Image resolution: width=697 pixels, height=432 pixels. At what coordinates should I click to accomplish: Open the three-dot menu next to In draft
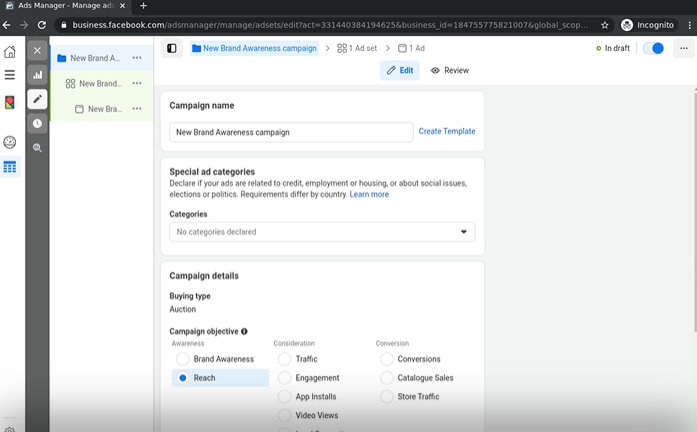coord(682,48)
